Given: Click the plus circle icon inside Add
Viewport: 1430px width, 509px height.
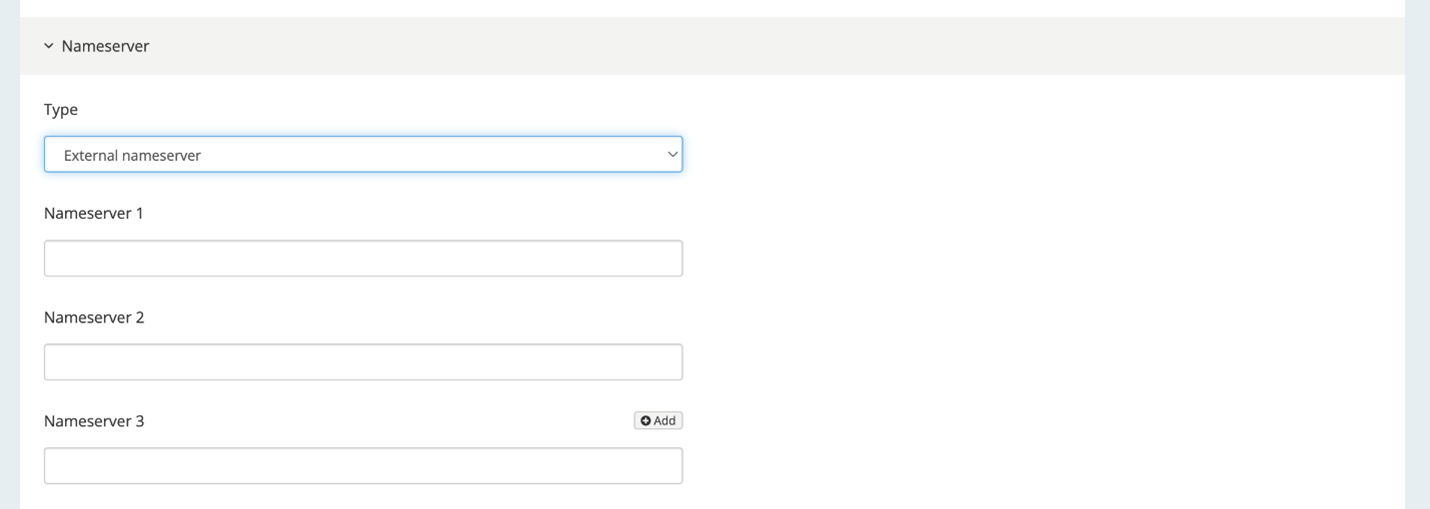Looking at the screenshot, I should (646, 421).
